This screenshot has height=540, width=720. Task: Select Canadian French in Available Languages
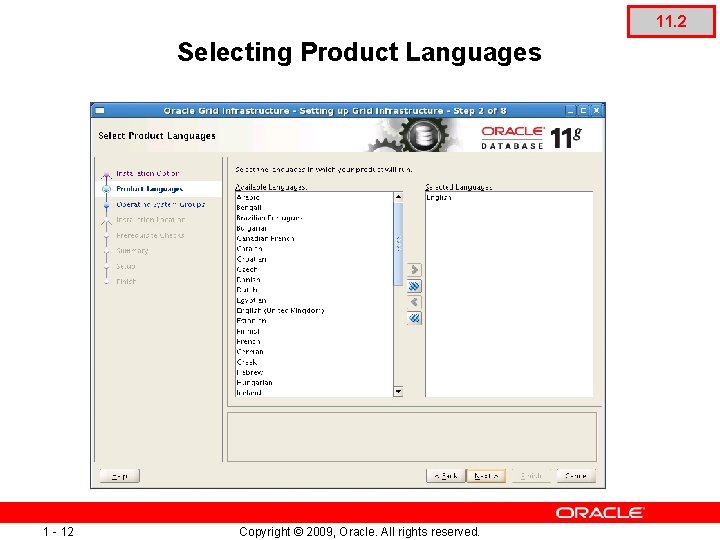314,239
